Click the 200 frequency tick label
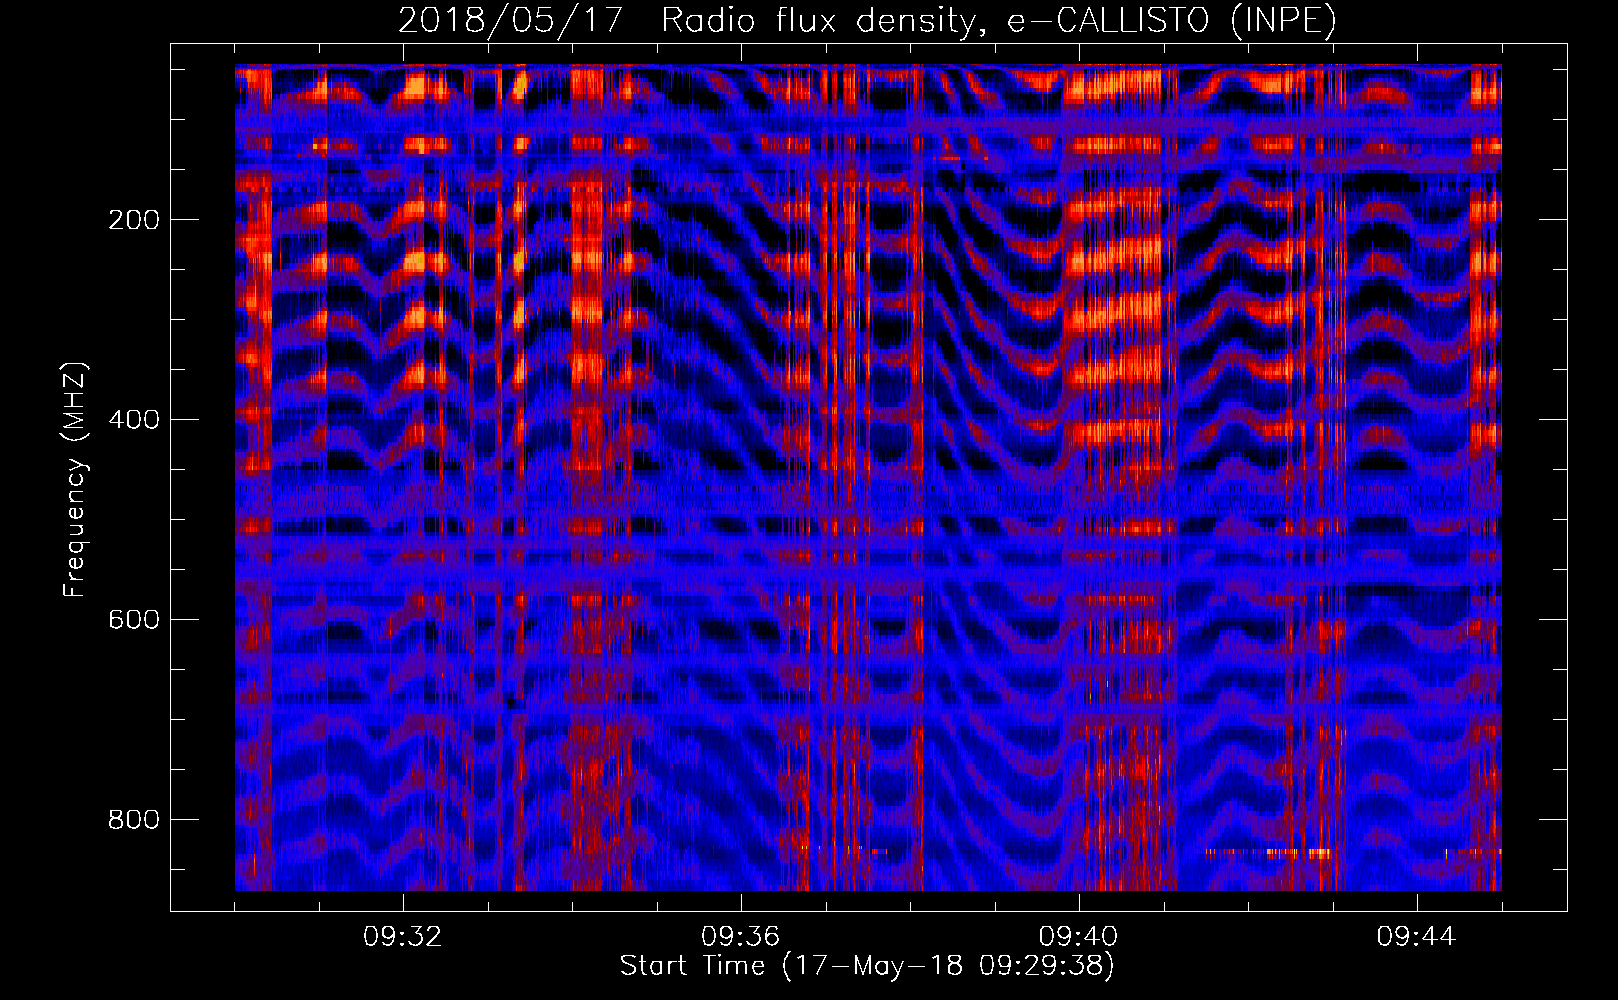1618x1000 pixels. click(133, 220)
